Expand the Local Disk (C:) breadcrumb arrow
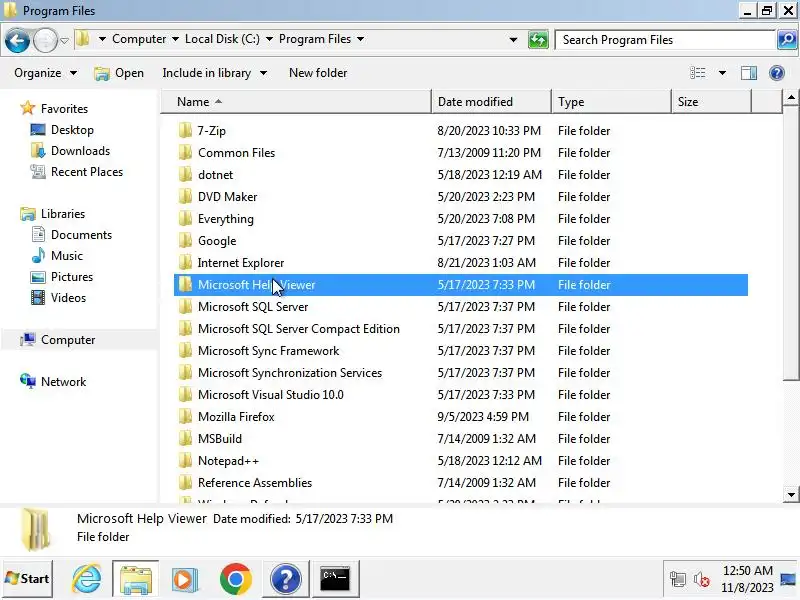 tap(269, 39)
